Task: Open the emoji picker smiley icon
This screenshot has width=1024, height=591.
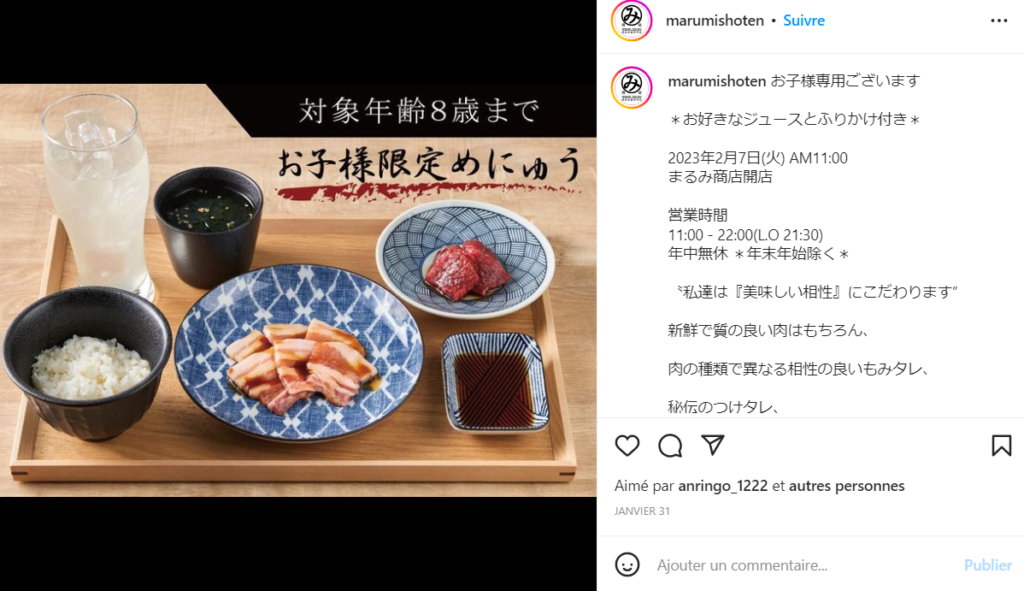Action: [627, 564]
